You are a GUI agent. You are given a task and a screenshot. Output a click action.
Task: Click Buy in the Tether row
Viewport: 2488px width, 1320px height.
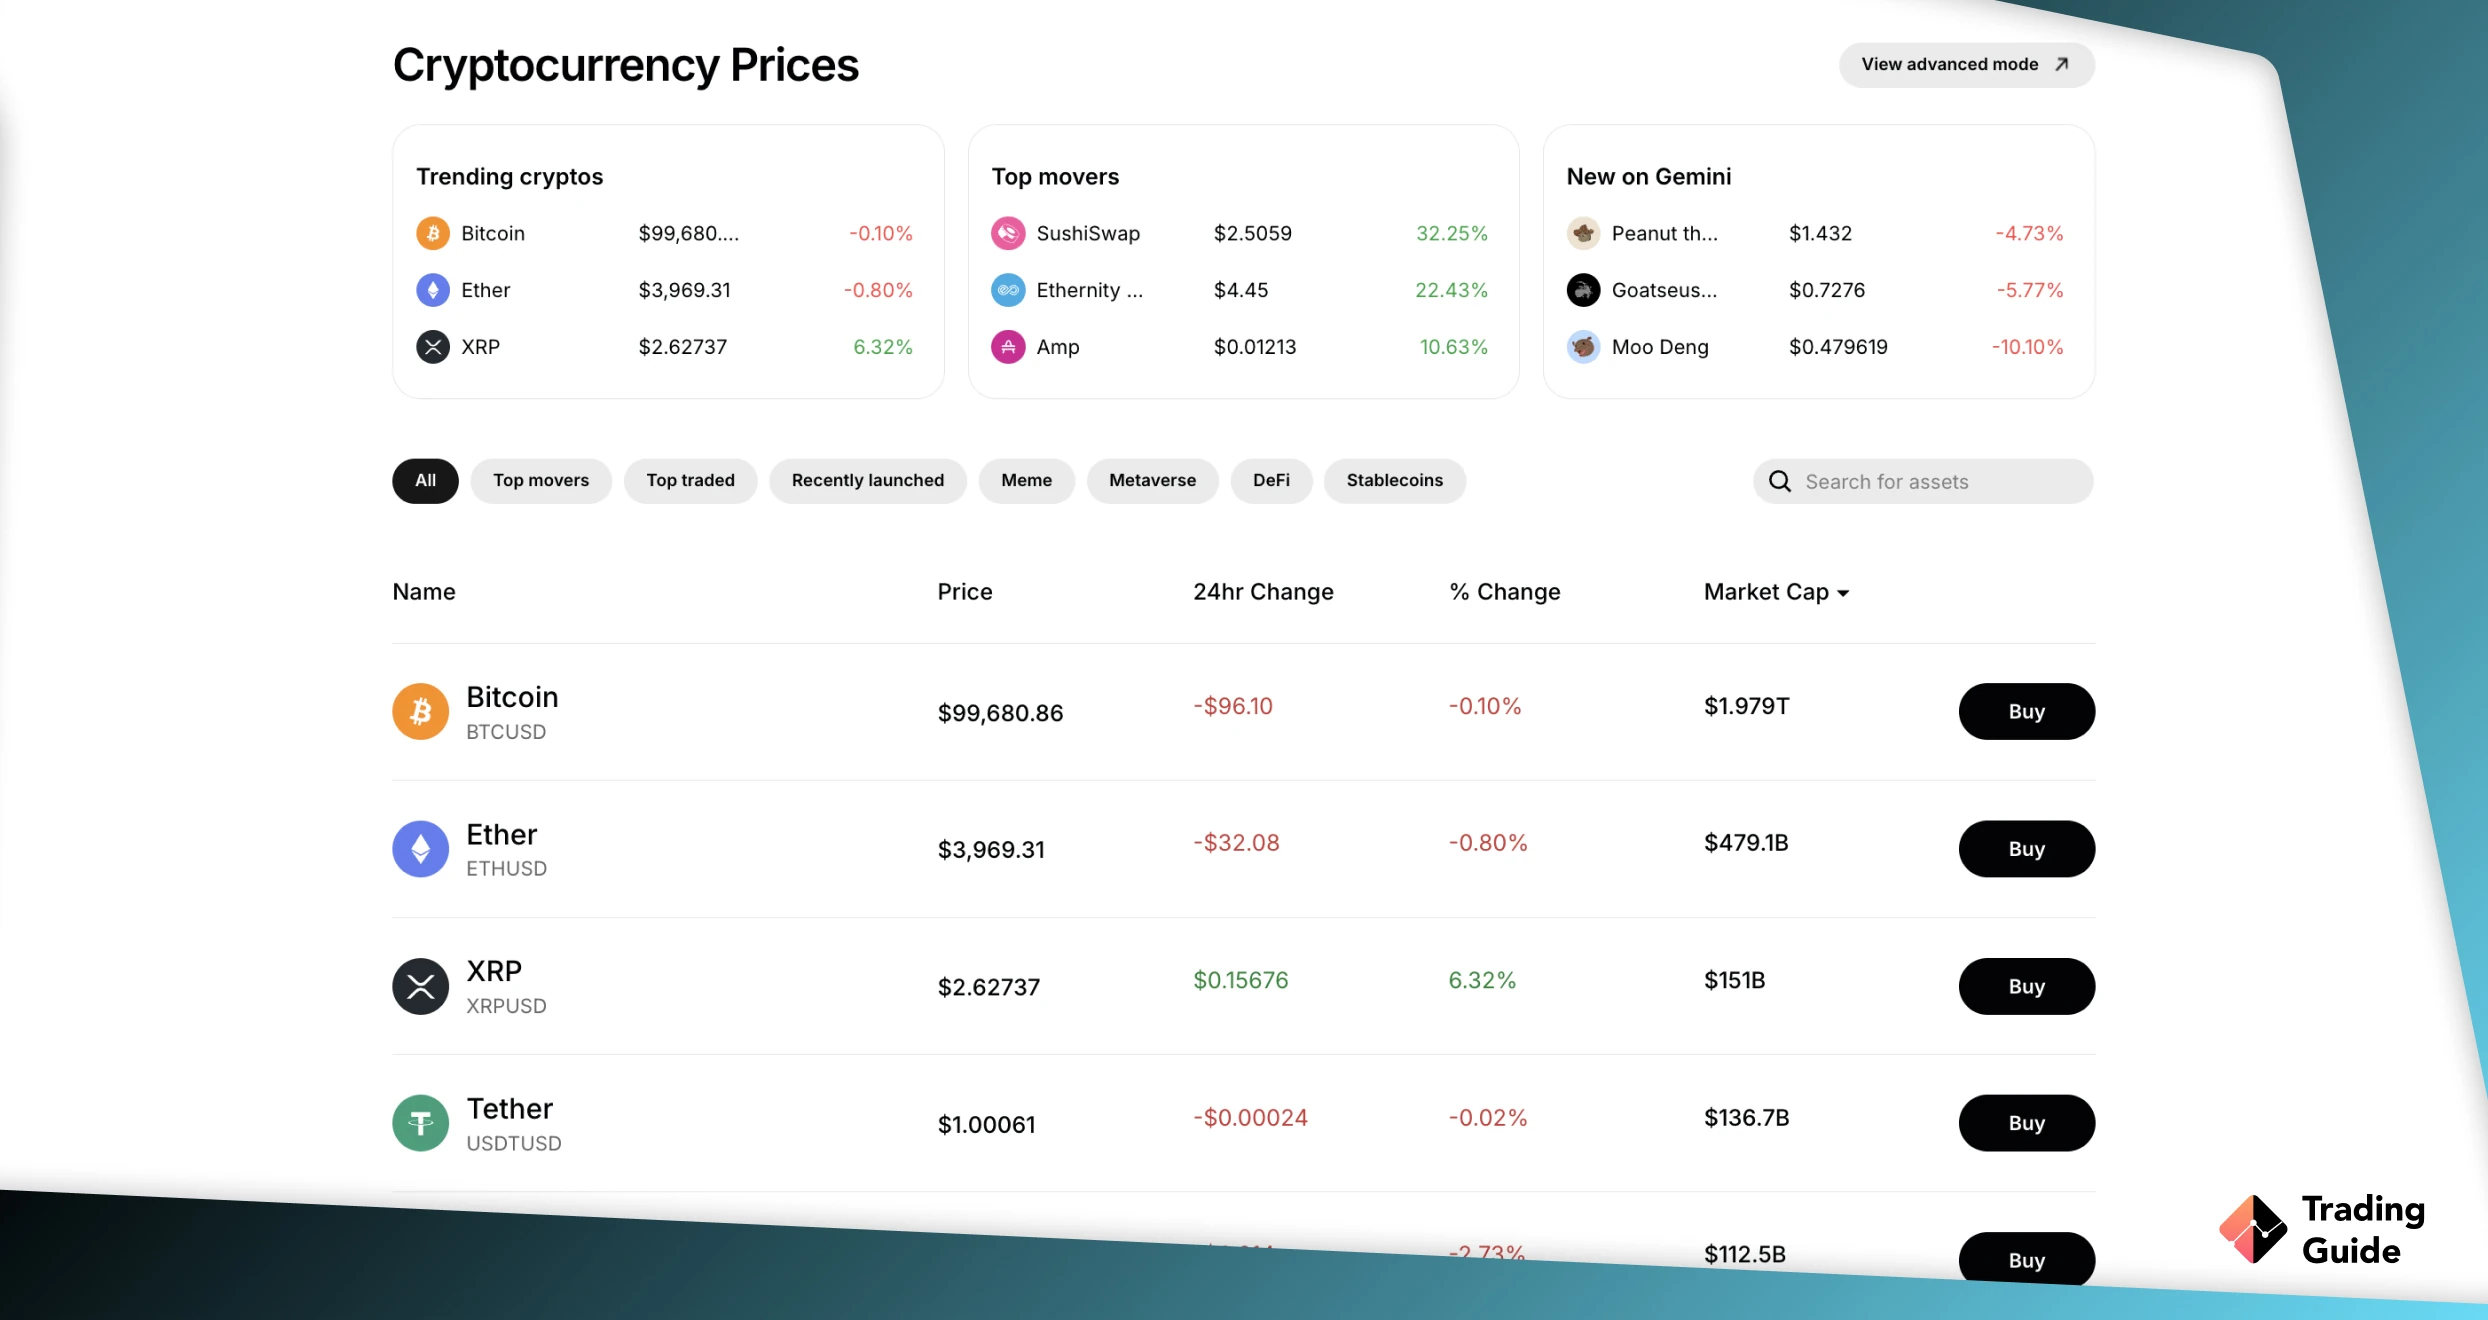[x=2027, y=1123]
